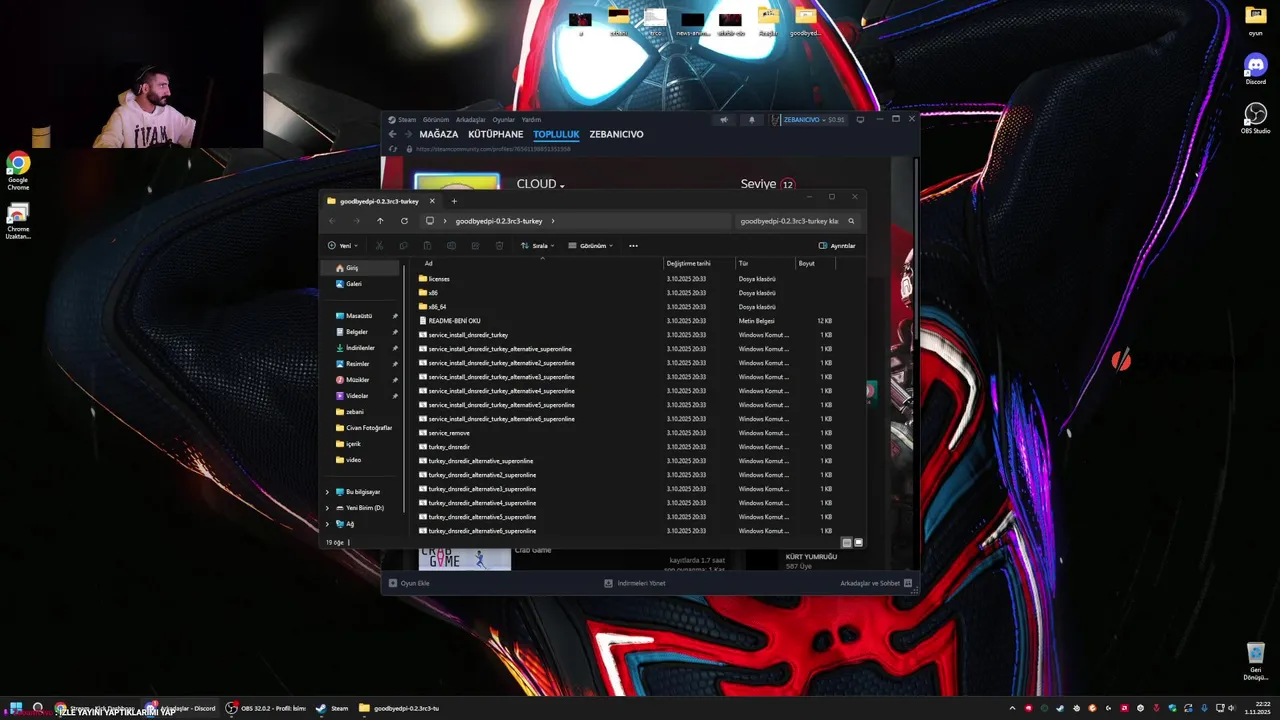
Task: Expand the address bar chevron after goodbyedpi-0.2.3rc3-turkey
Action: 553,221
